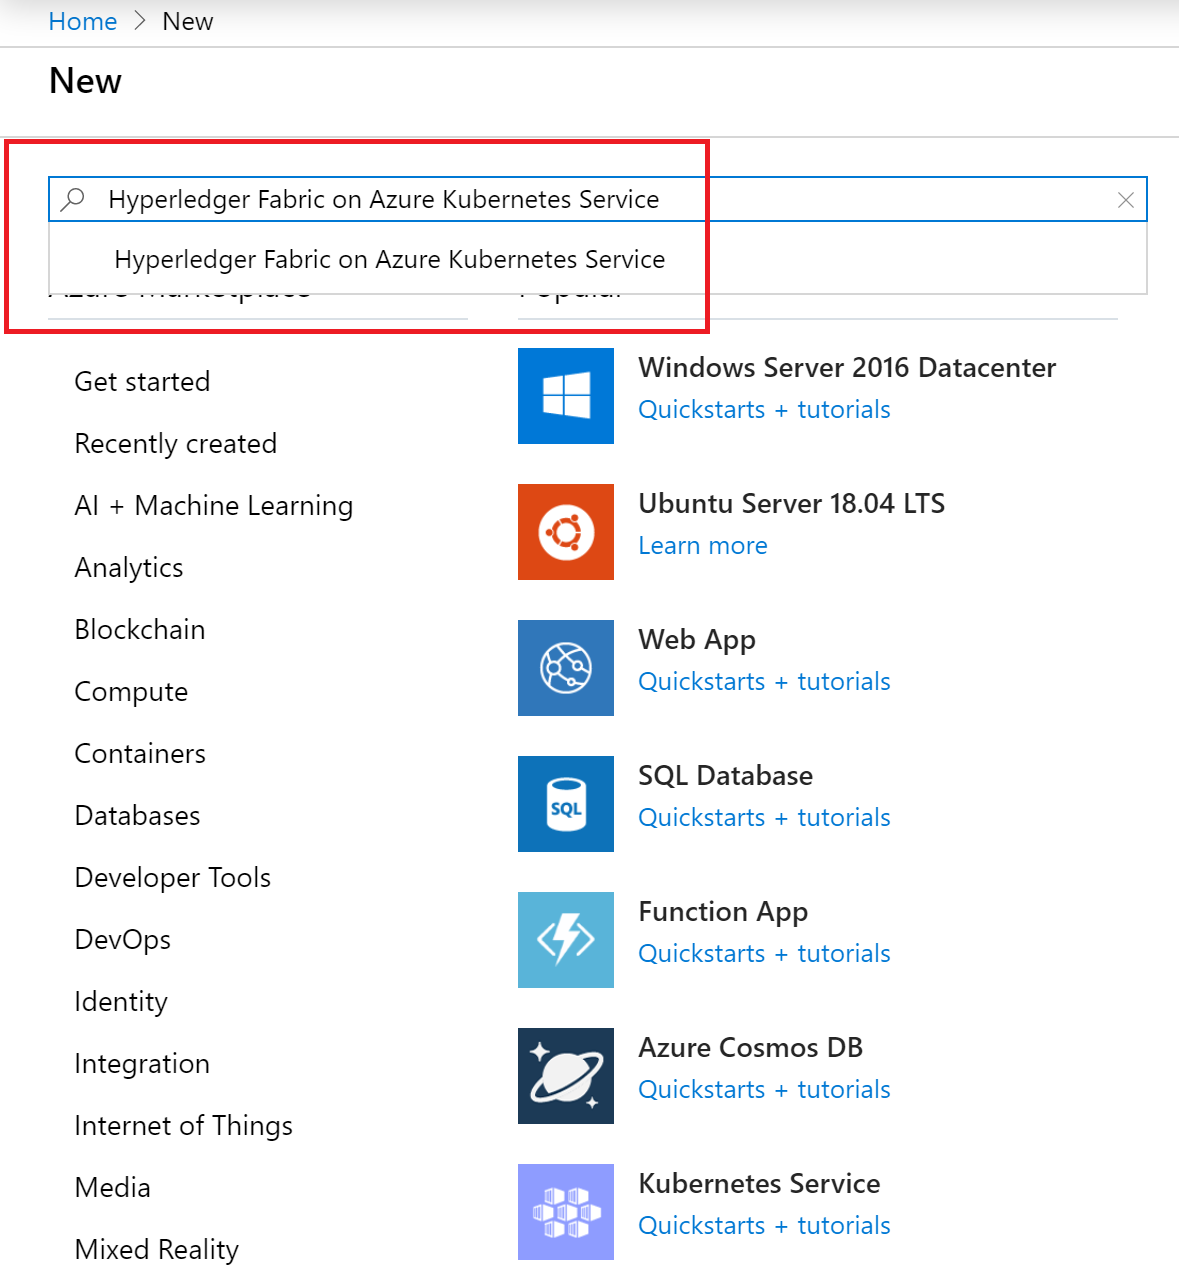Viewport: 1179px width, 1287px height.
Task: Select the Developer Tools category
Action: 173,878
